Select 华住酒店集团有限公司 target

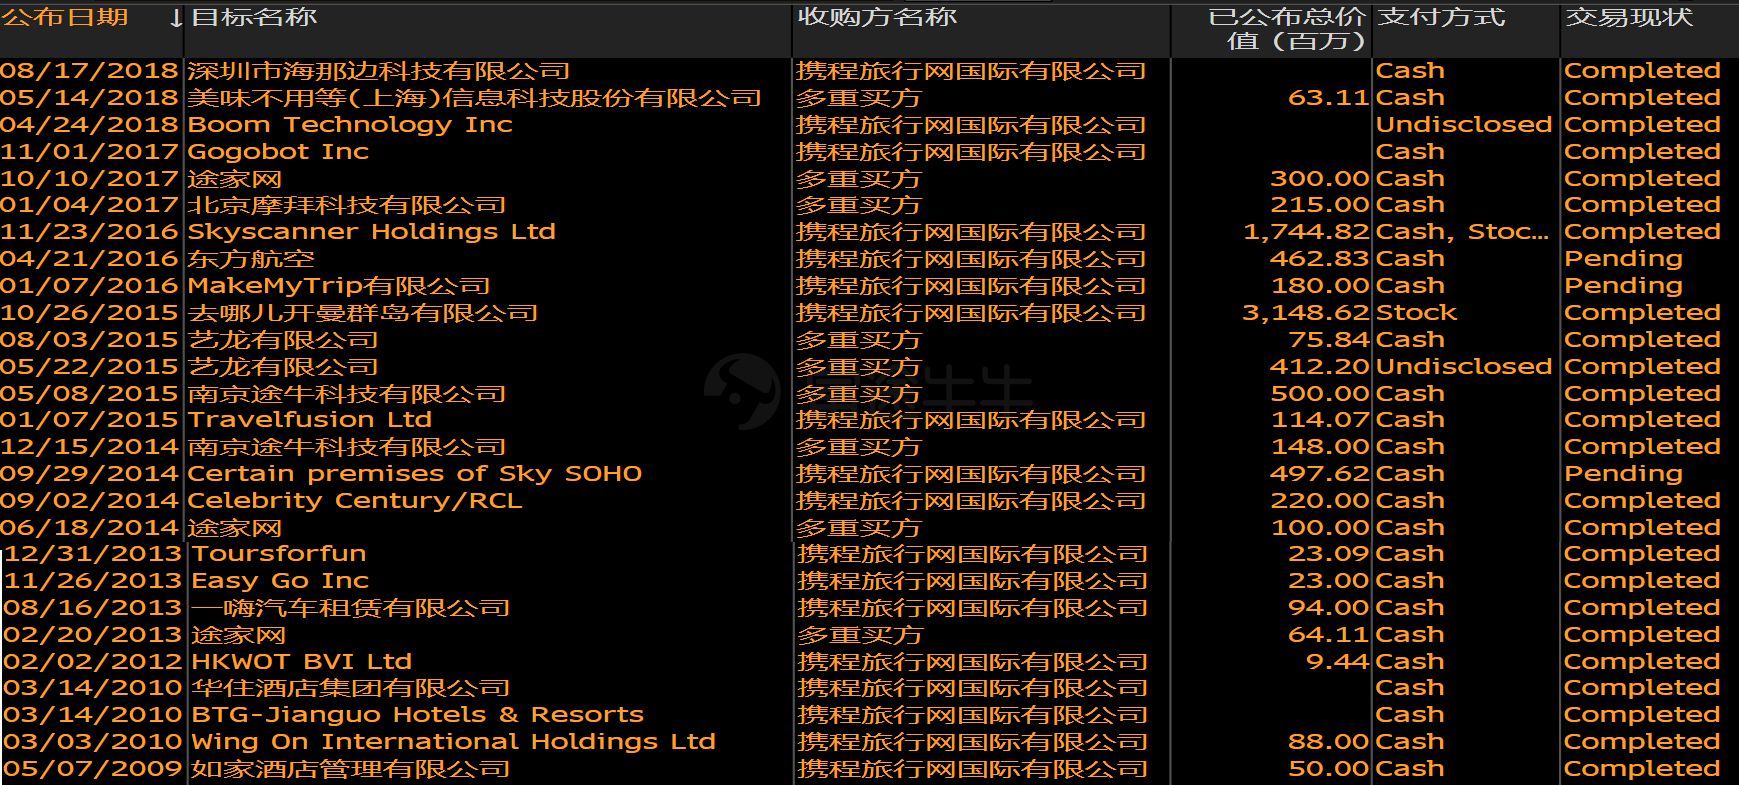(x=351, y=688)
